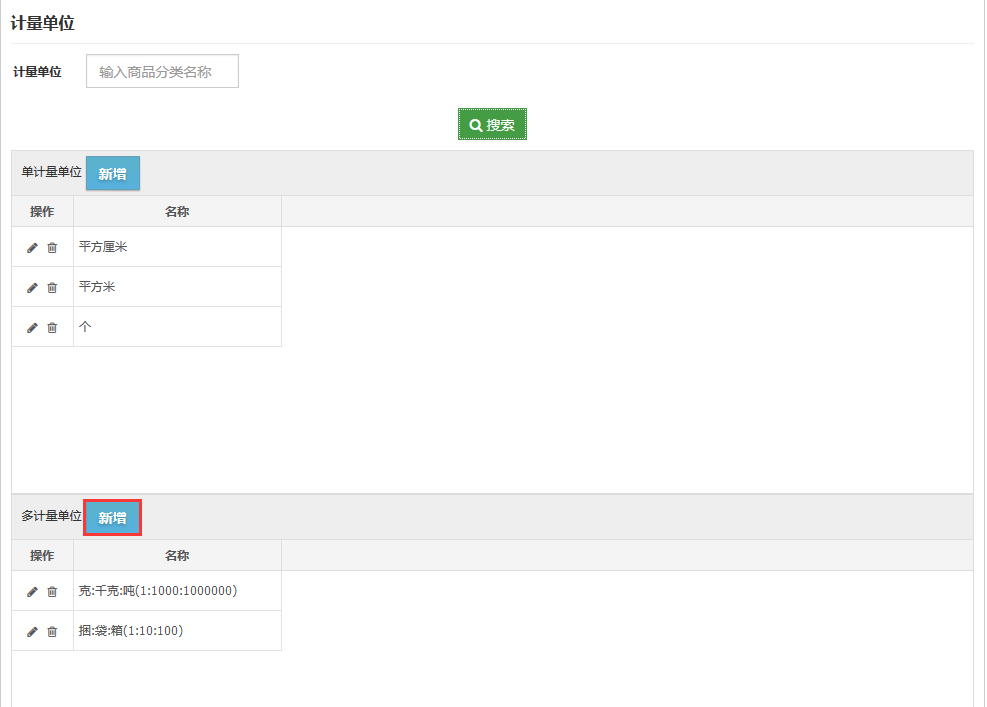Edit the 平方米 unit entry

pyautogui.click(x=32, y=288)
